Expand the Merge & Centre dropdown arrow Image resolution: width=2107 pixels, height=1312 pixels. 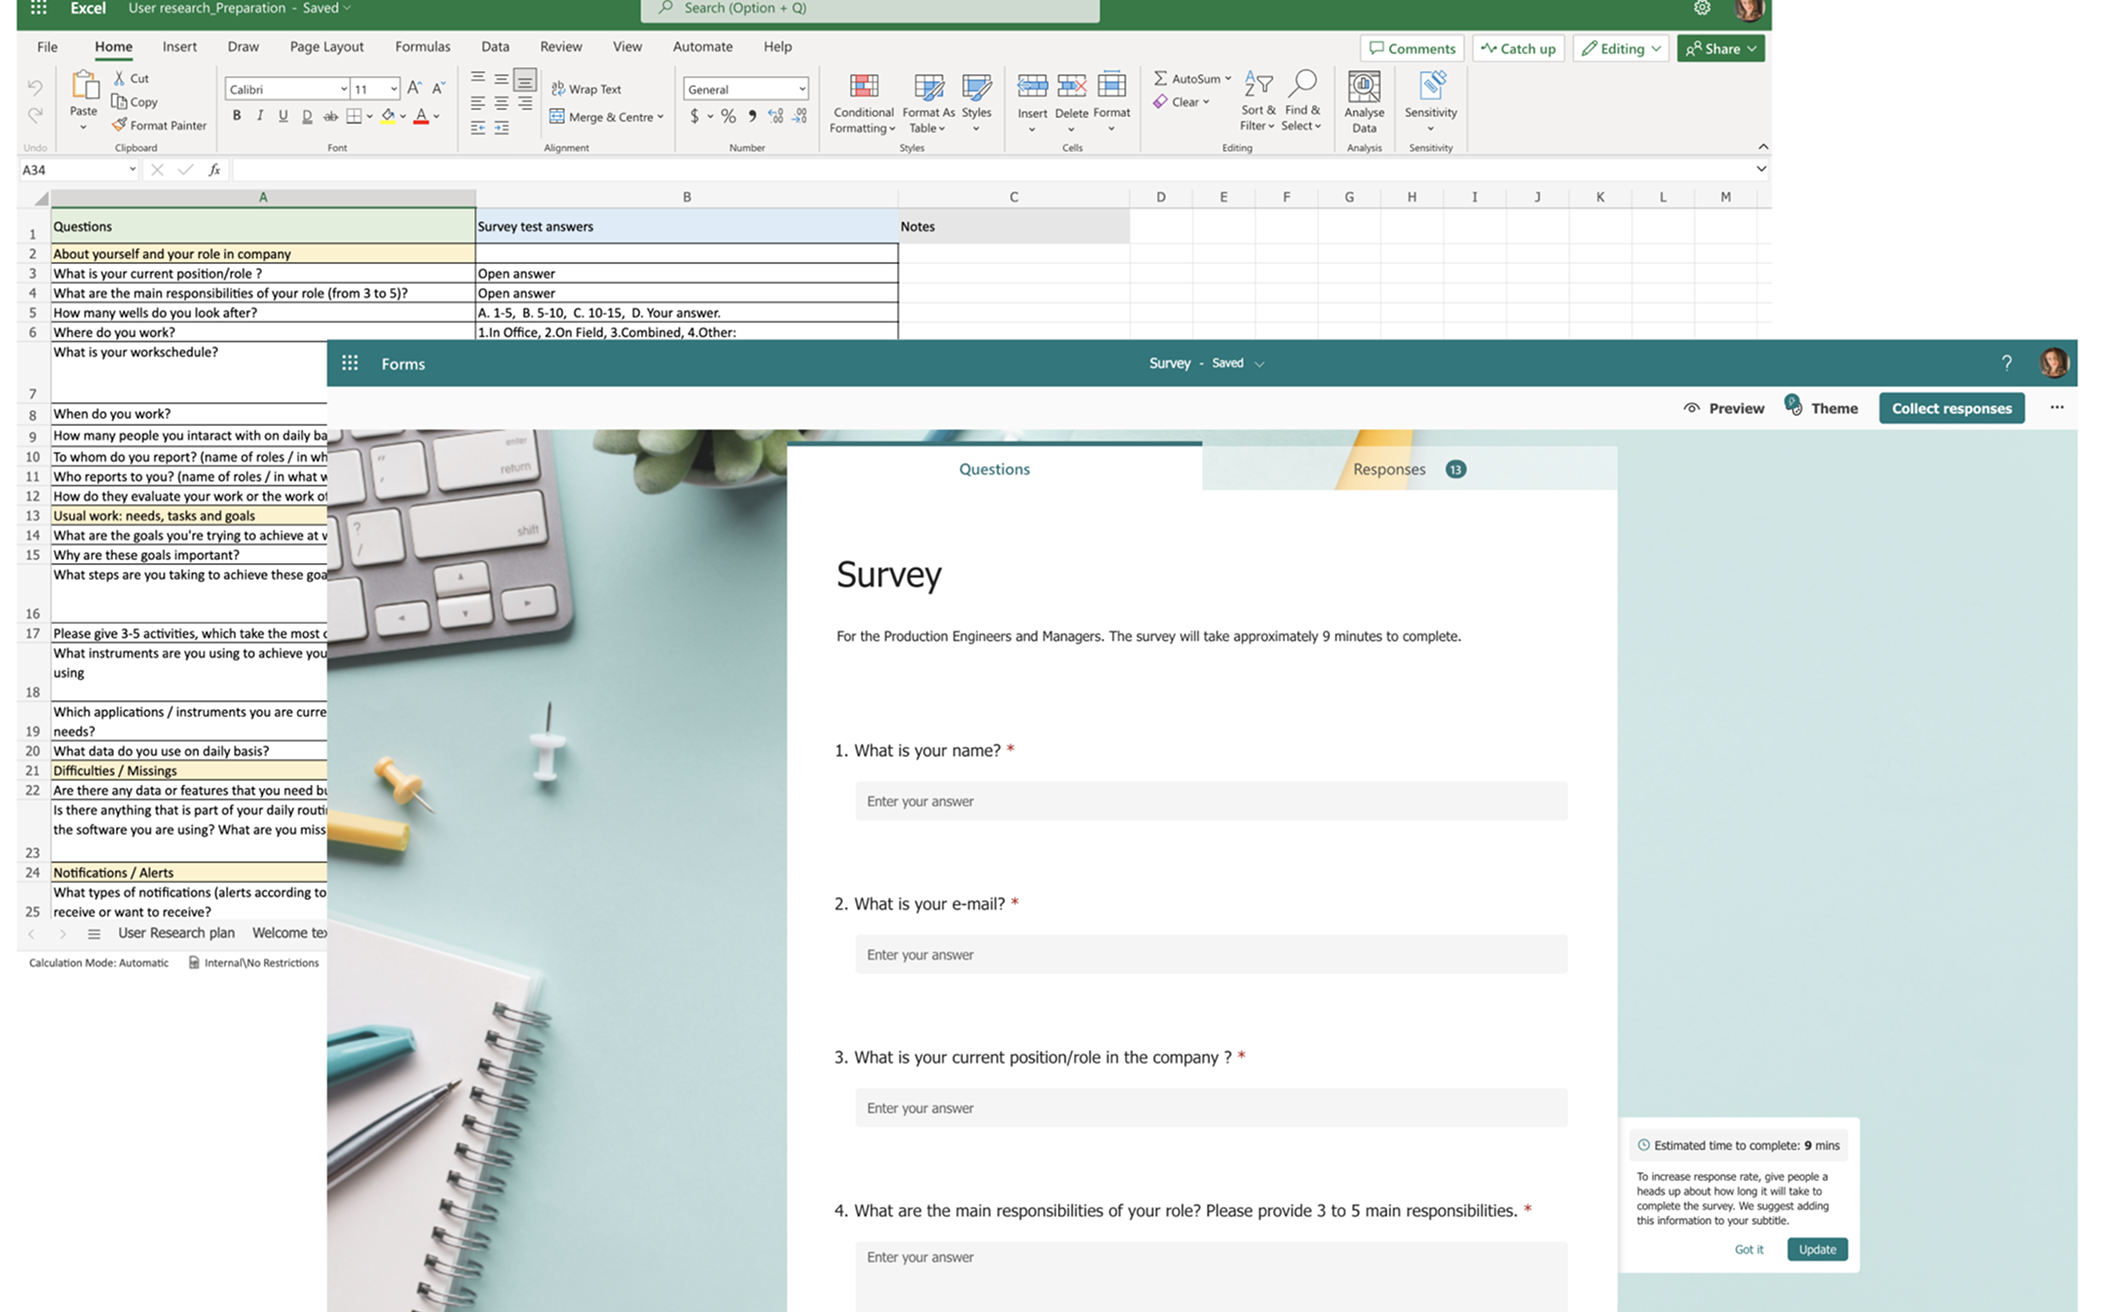click(x=660, y=117)
